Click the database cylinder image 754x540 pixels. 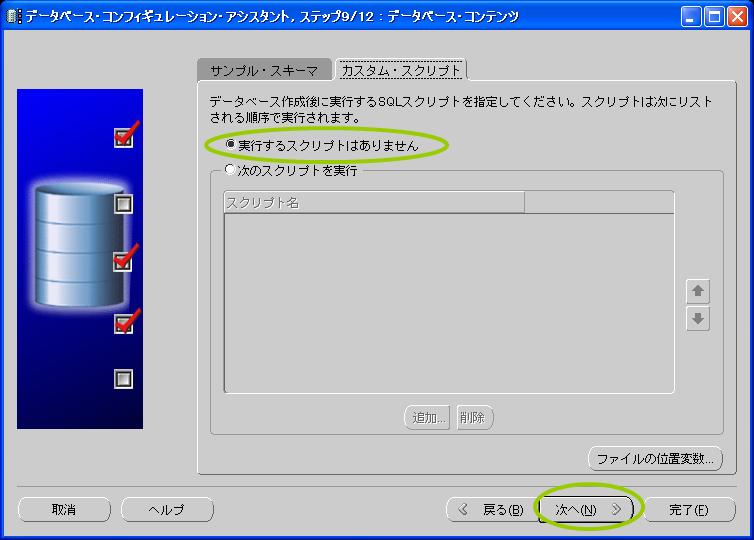click(x=79, y=245)
